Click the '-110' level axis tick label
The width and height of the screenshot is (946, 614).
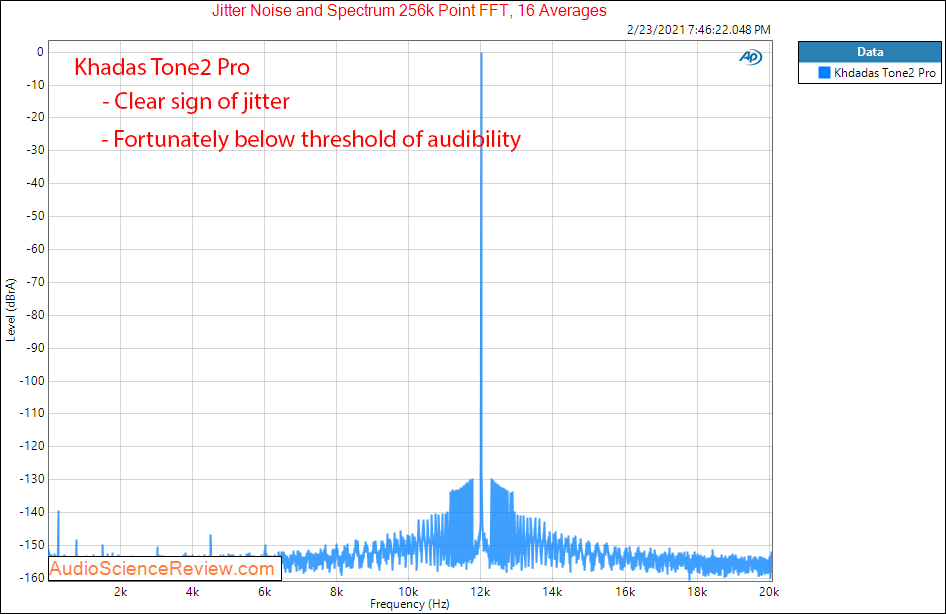tap(33, 413)
